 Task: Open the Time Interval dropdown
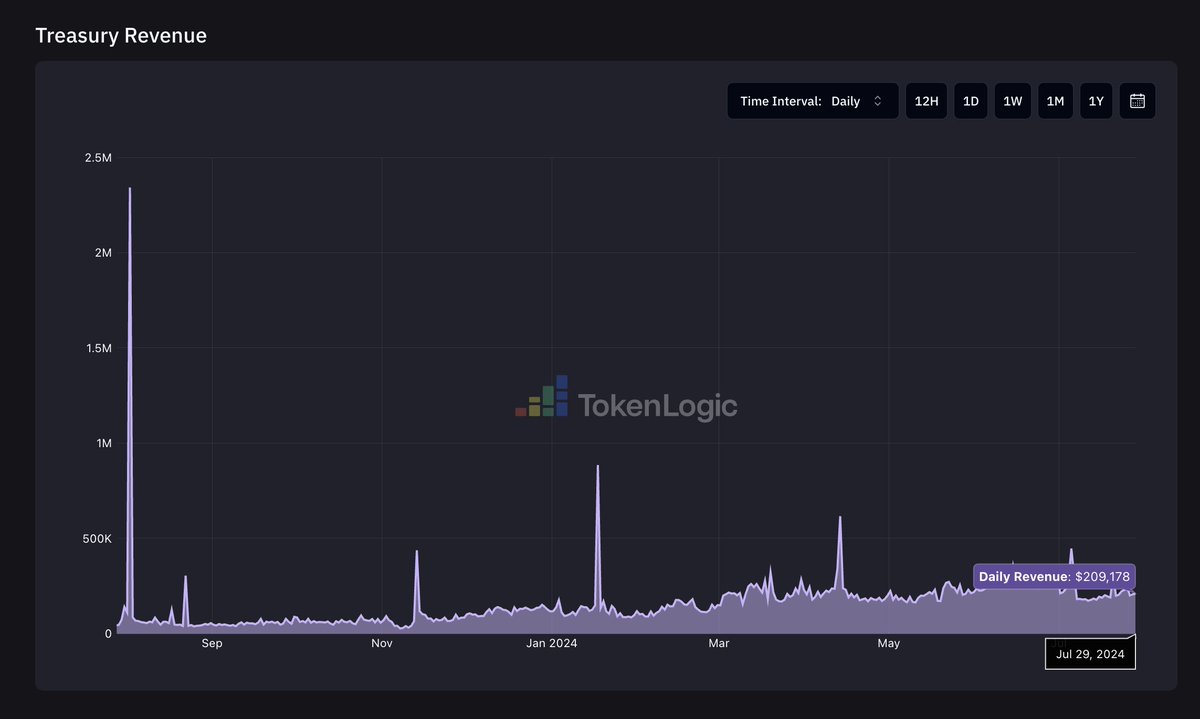812,100
